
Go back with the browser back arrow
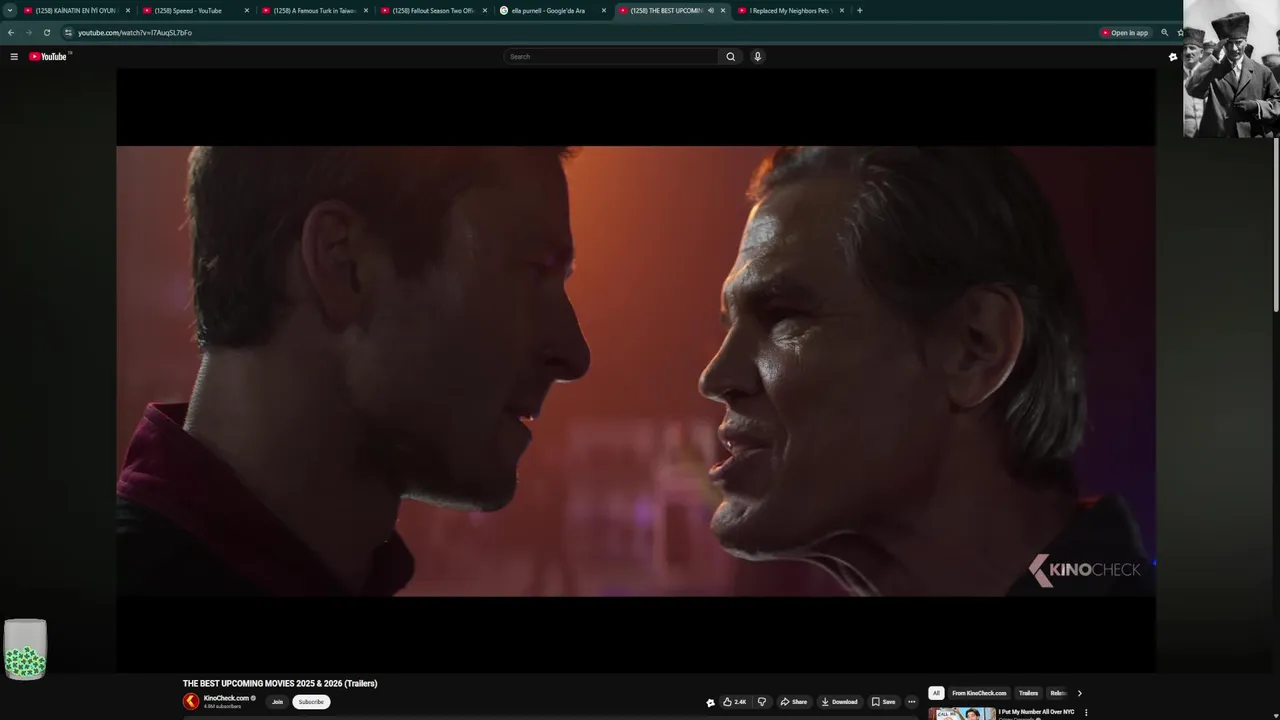[x=11, y=33]
